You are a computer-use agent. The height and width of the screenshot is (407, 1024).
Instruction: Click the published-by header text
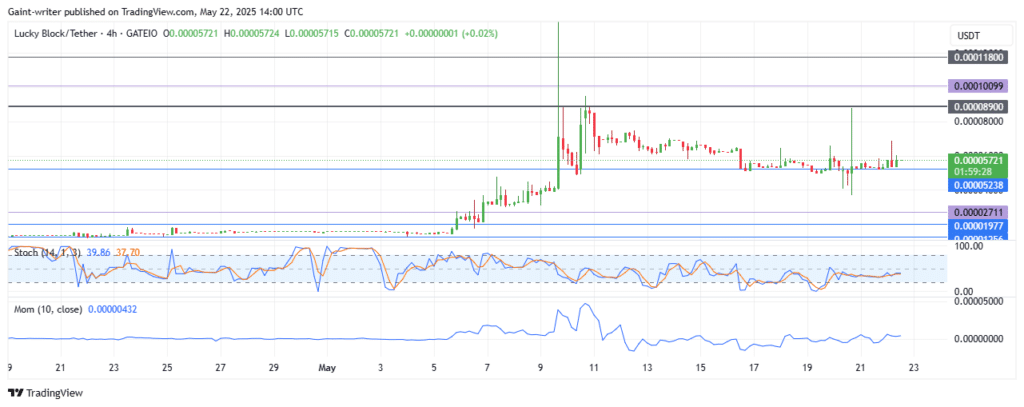(x=155, y=12)
